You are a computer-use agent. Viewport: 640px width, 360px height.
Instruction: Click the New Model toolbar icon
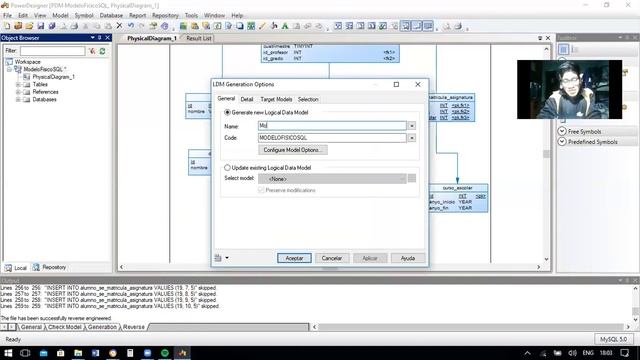[x=7, y=26]
